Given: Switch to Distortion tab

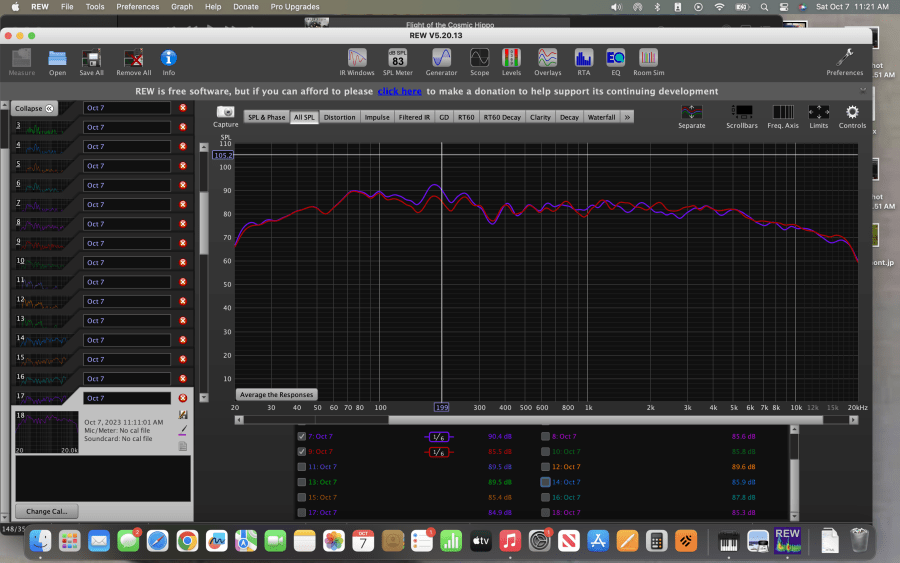Looking at the screenshot, I should (x=339, y=117).
